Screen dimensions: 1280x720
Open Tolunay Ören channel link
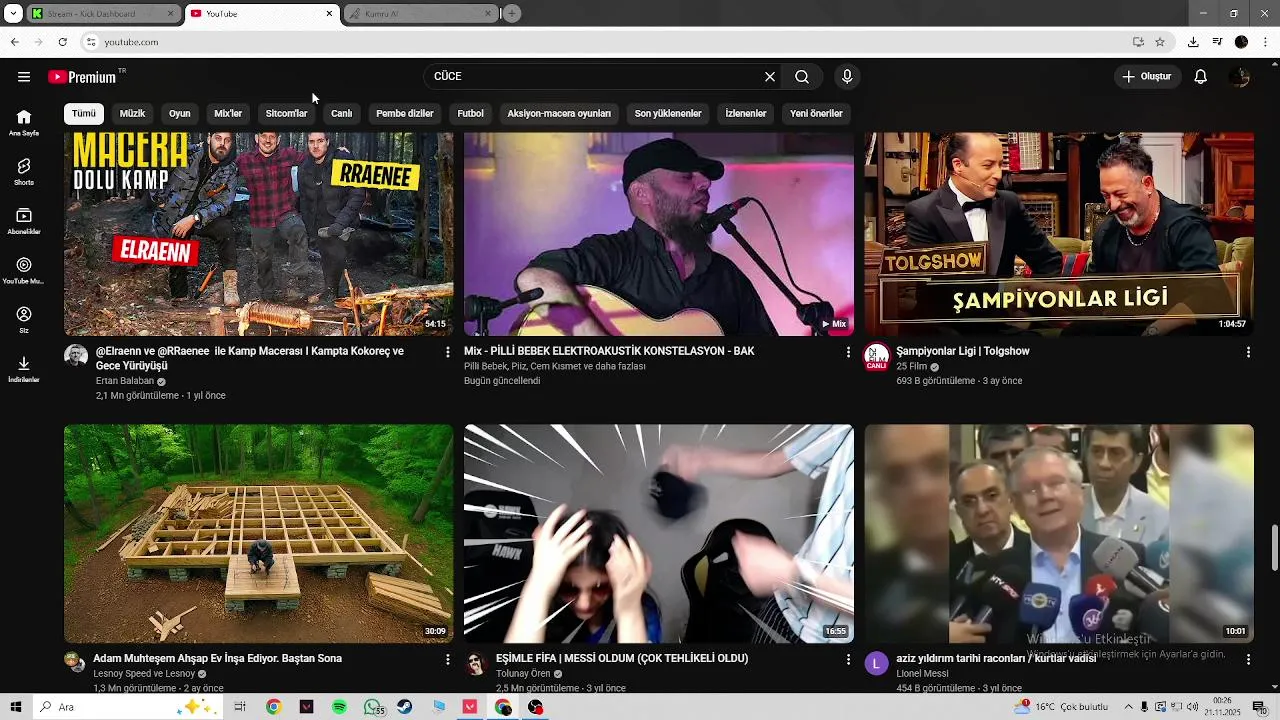(523, 674)
